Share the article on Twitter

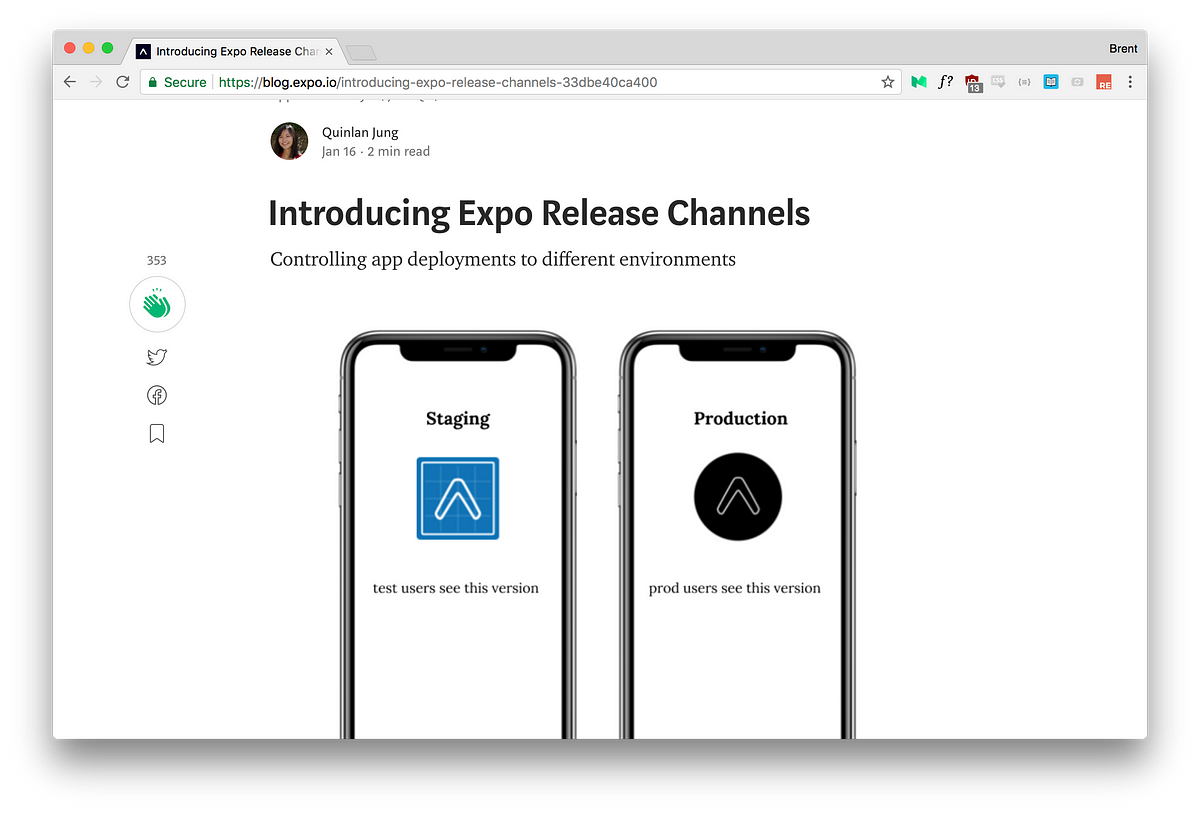pyautogui.click(x=156, y=357)
